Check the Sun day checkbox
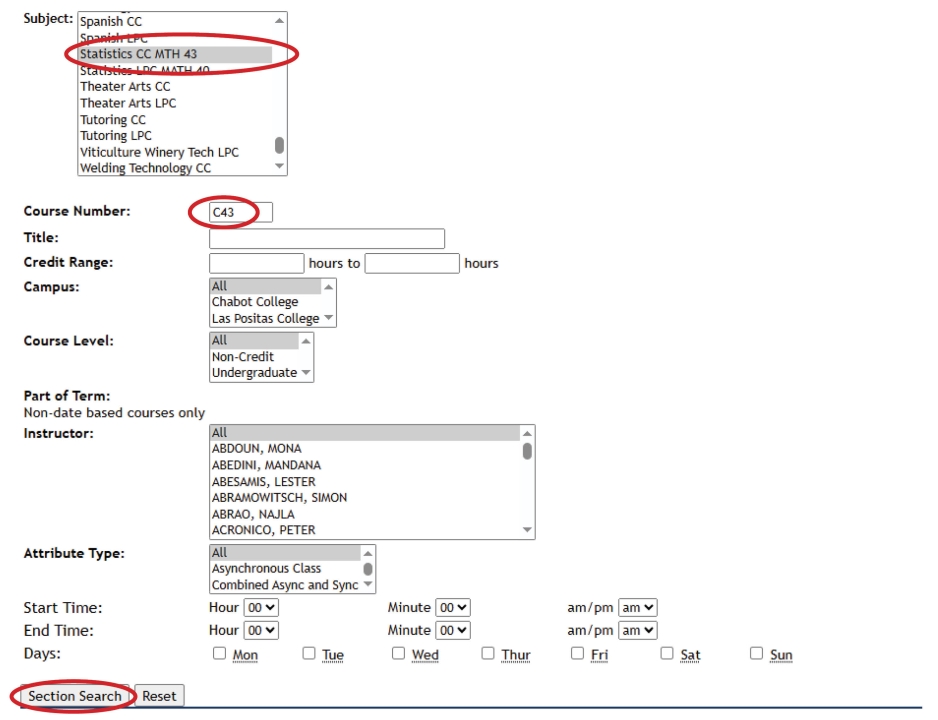 pos(757,654)
